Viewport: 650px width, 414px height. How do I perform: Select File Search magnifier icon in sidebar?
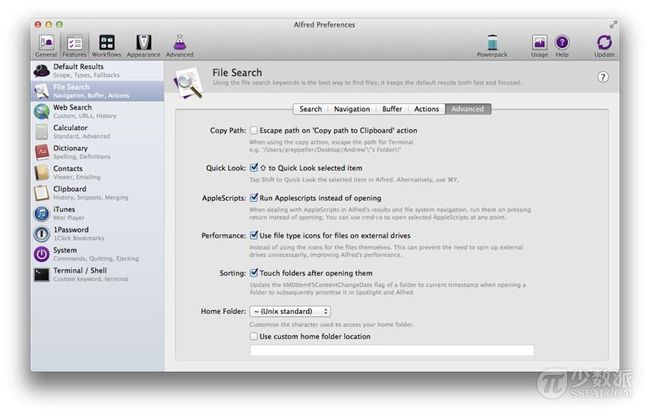pos(41,91)
